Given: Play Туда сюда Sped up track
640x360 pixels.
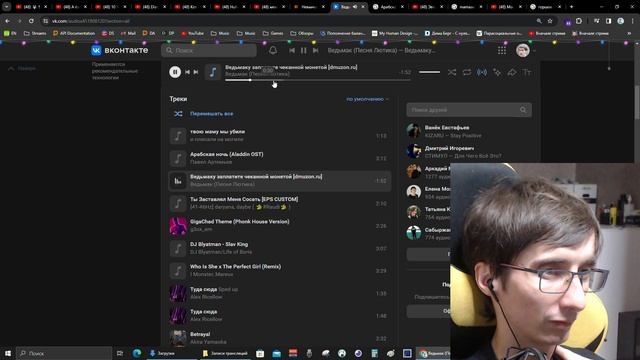Looking at the screenshot, I should click(x=280, y=293).
